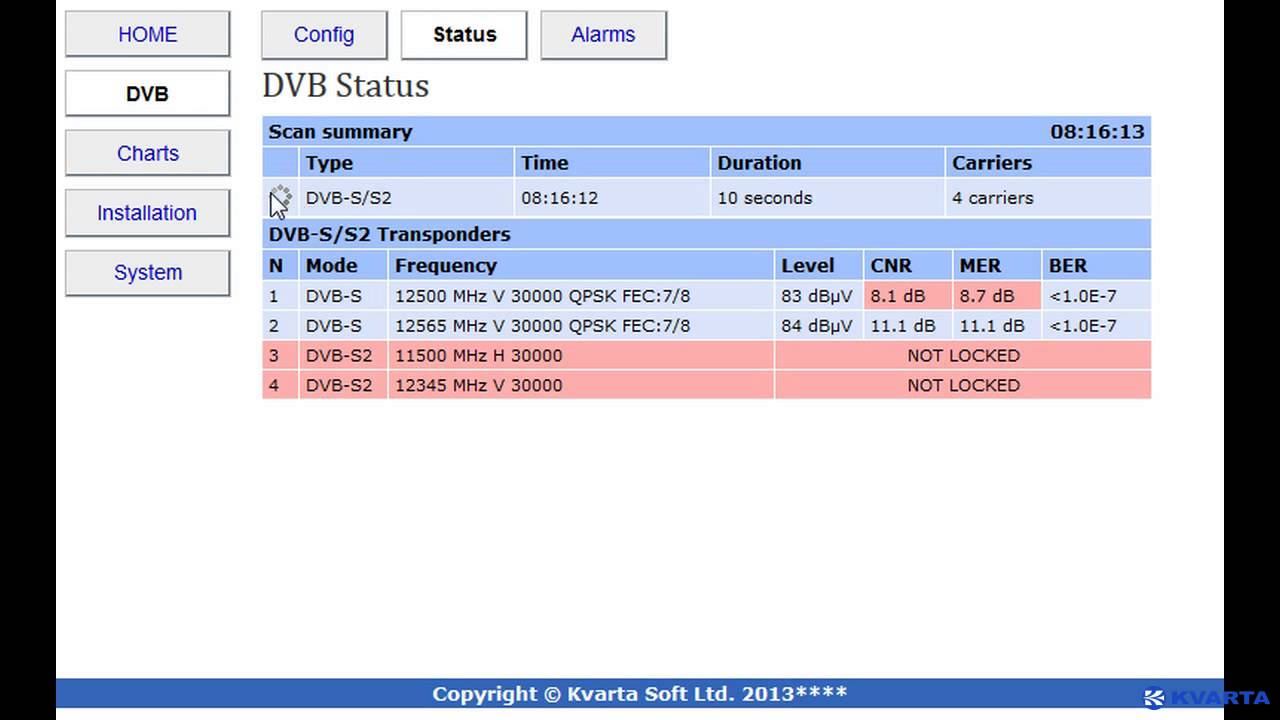This screenshot has height=720, width=1280.
Task: Open the System section
Action: click(x=147, y=272)
